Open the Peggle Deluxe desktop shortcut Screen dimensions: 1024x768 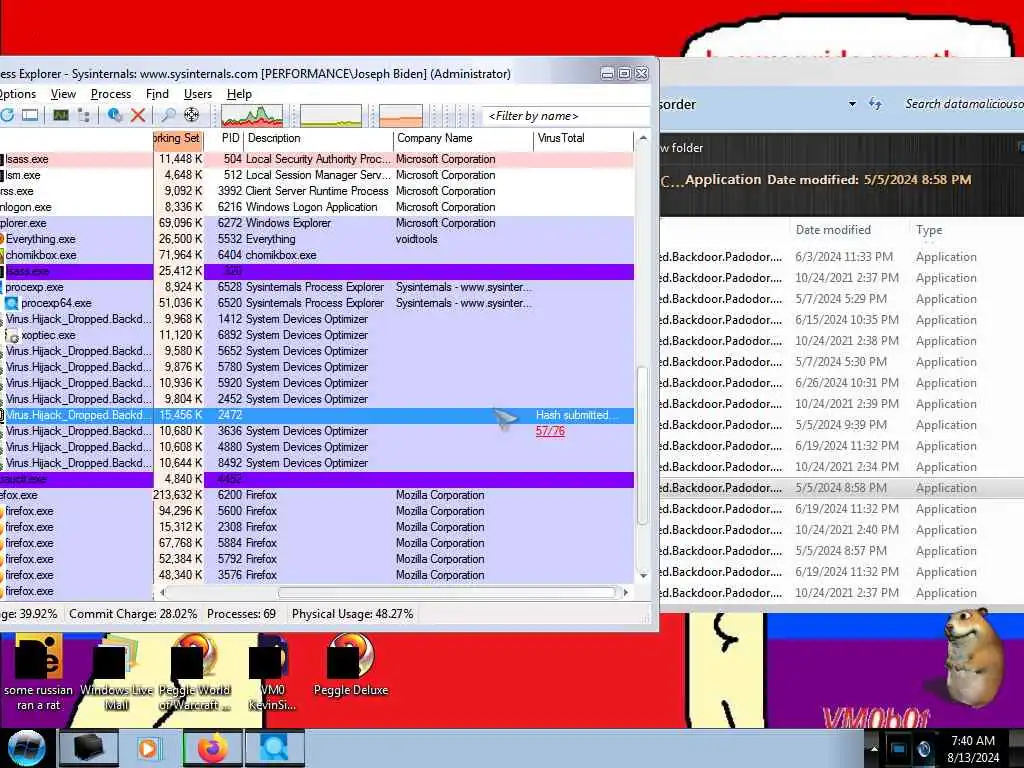click(351, 666)
